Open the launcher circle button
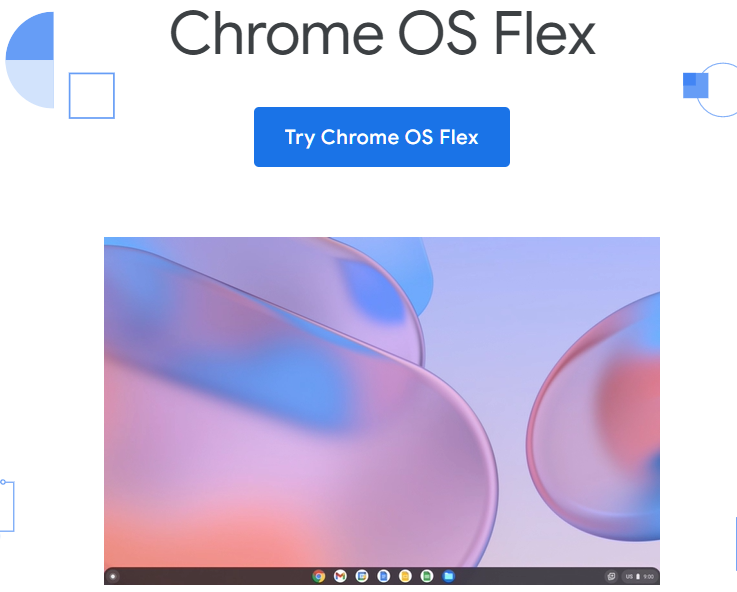This screenshot has width=737, height=592. point(113,576)
